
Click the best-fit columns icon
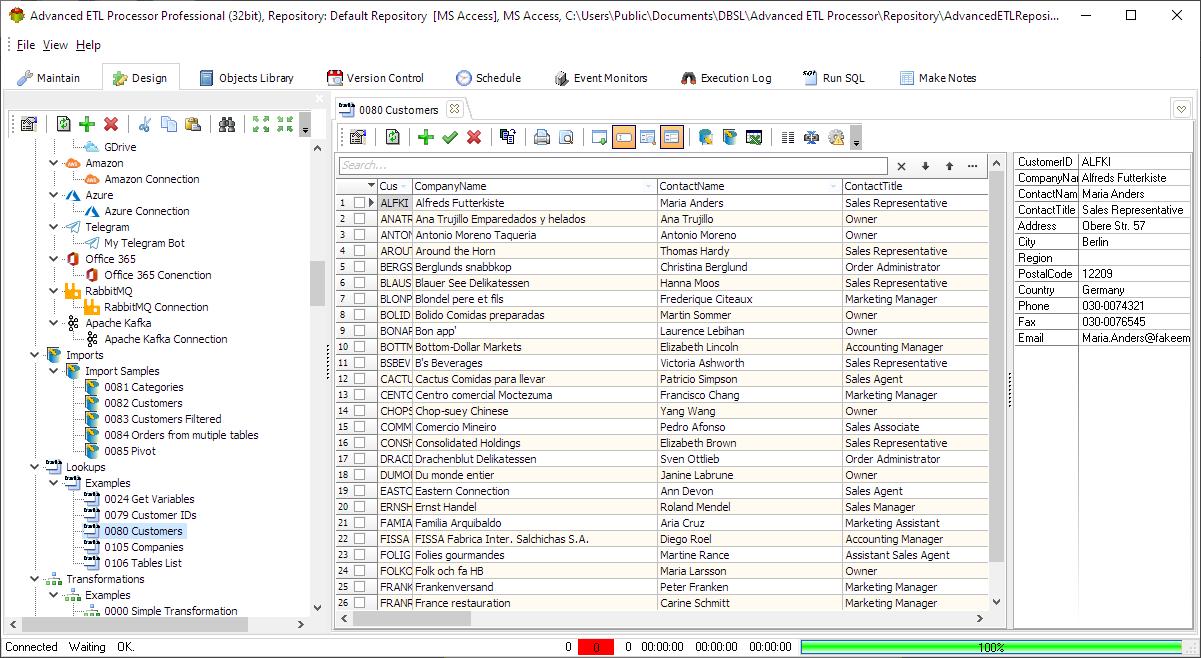(812, 137)
